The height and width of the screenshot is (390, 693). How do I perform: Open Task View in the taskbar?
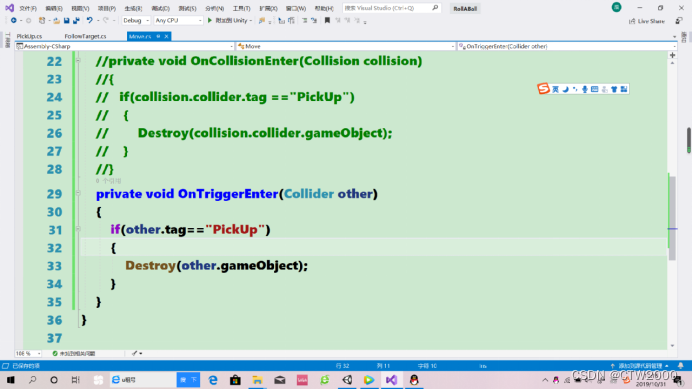[x=76, y=380]
